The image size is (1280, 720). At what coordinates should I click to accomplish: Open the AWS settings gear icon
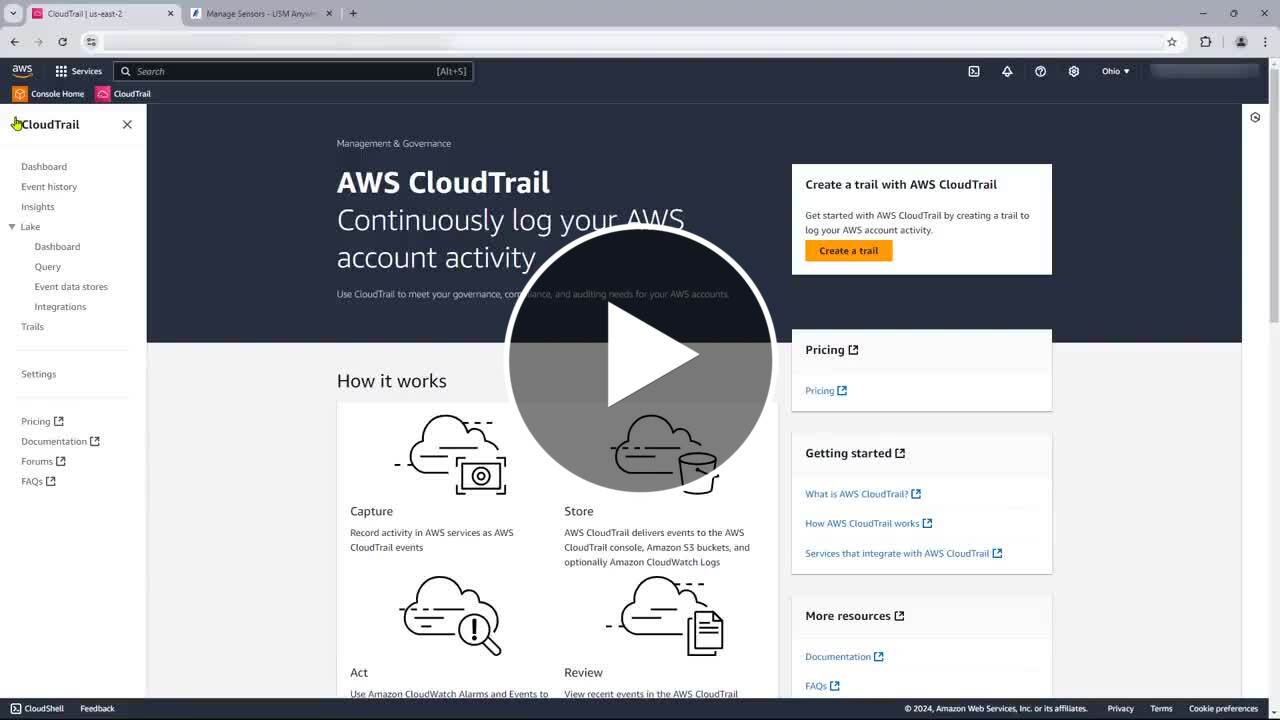1073,71
